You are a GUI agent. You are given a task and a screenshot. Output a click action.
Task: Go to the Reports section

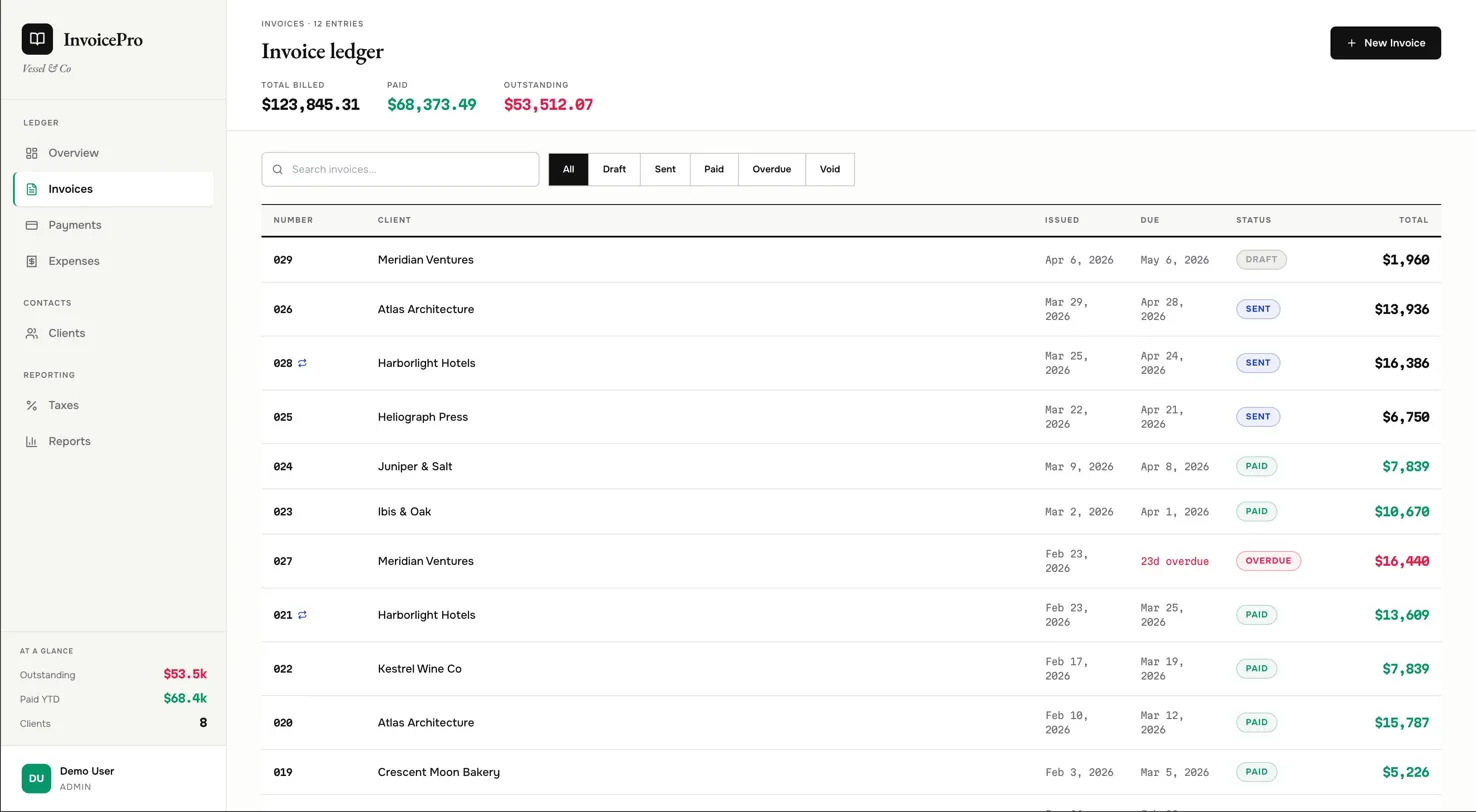pos(113,441)
